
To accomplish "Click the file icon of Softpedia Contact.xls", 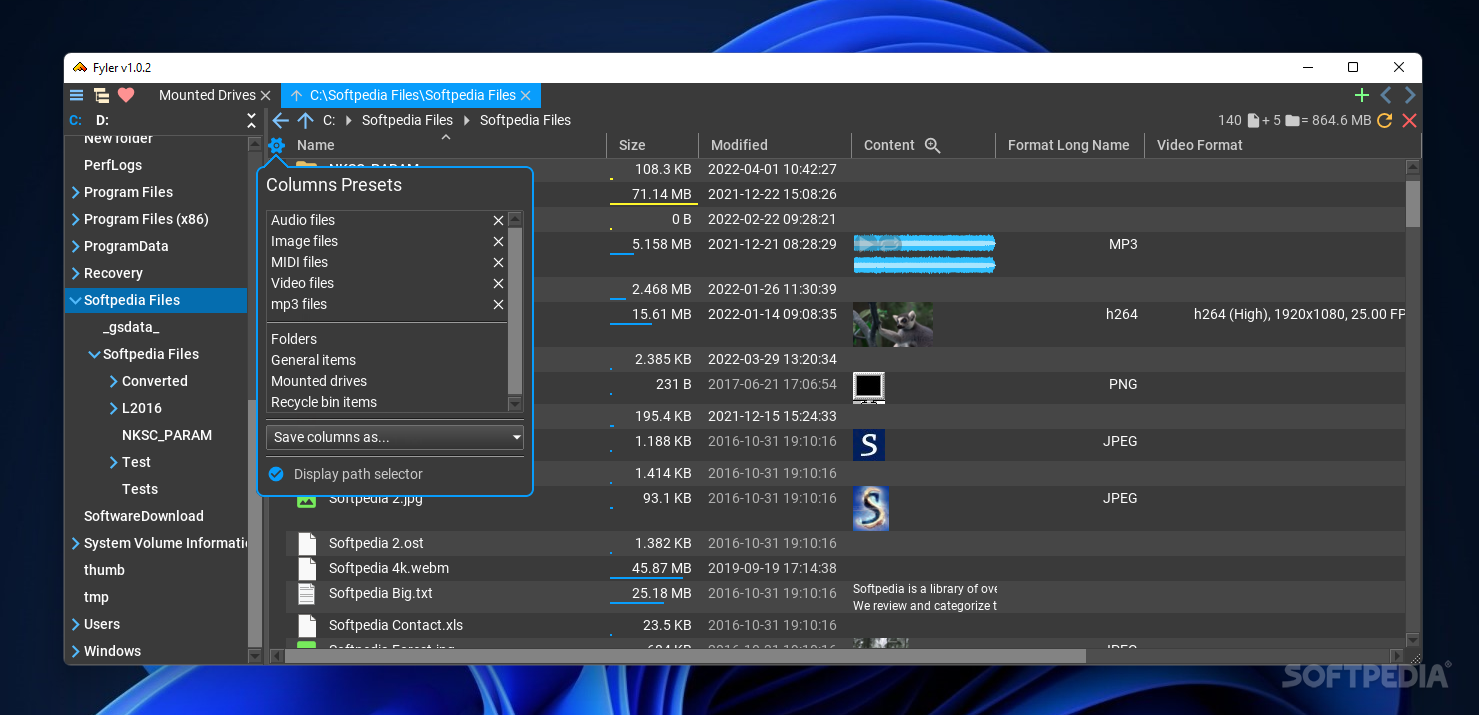I will tap(307, 625).
